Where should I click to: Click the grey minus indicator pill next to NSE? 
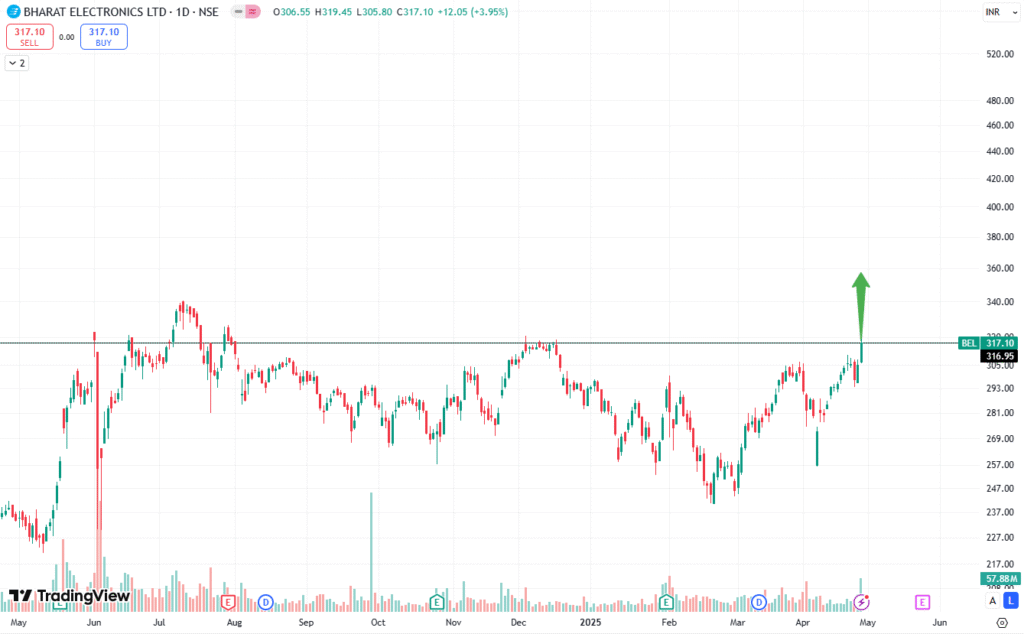(238, 12)
